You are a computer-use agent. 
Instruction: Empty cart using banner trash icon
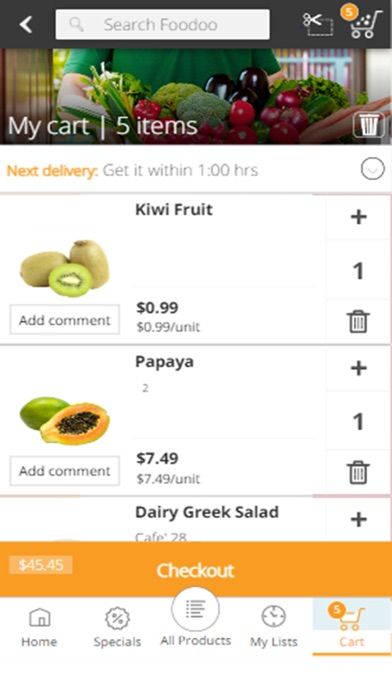coord(369,125)
